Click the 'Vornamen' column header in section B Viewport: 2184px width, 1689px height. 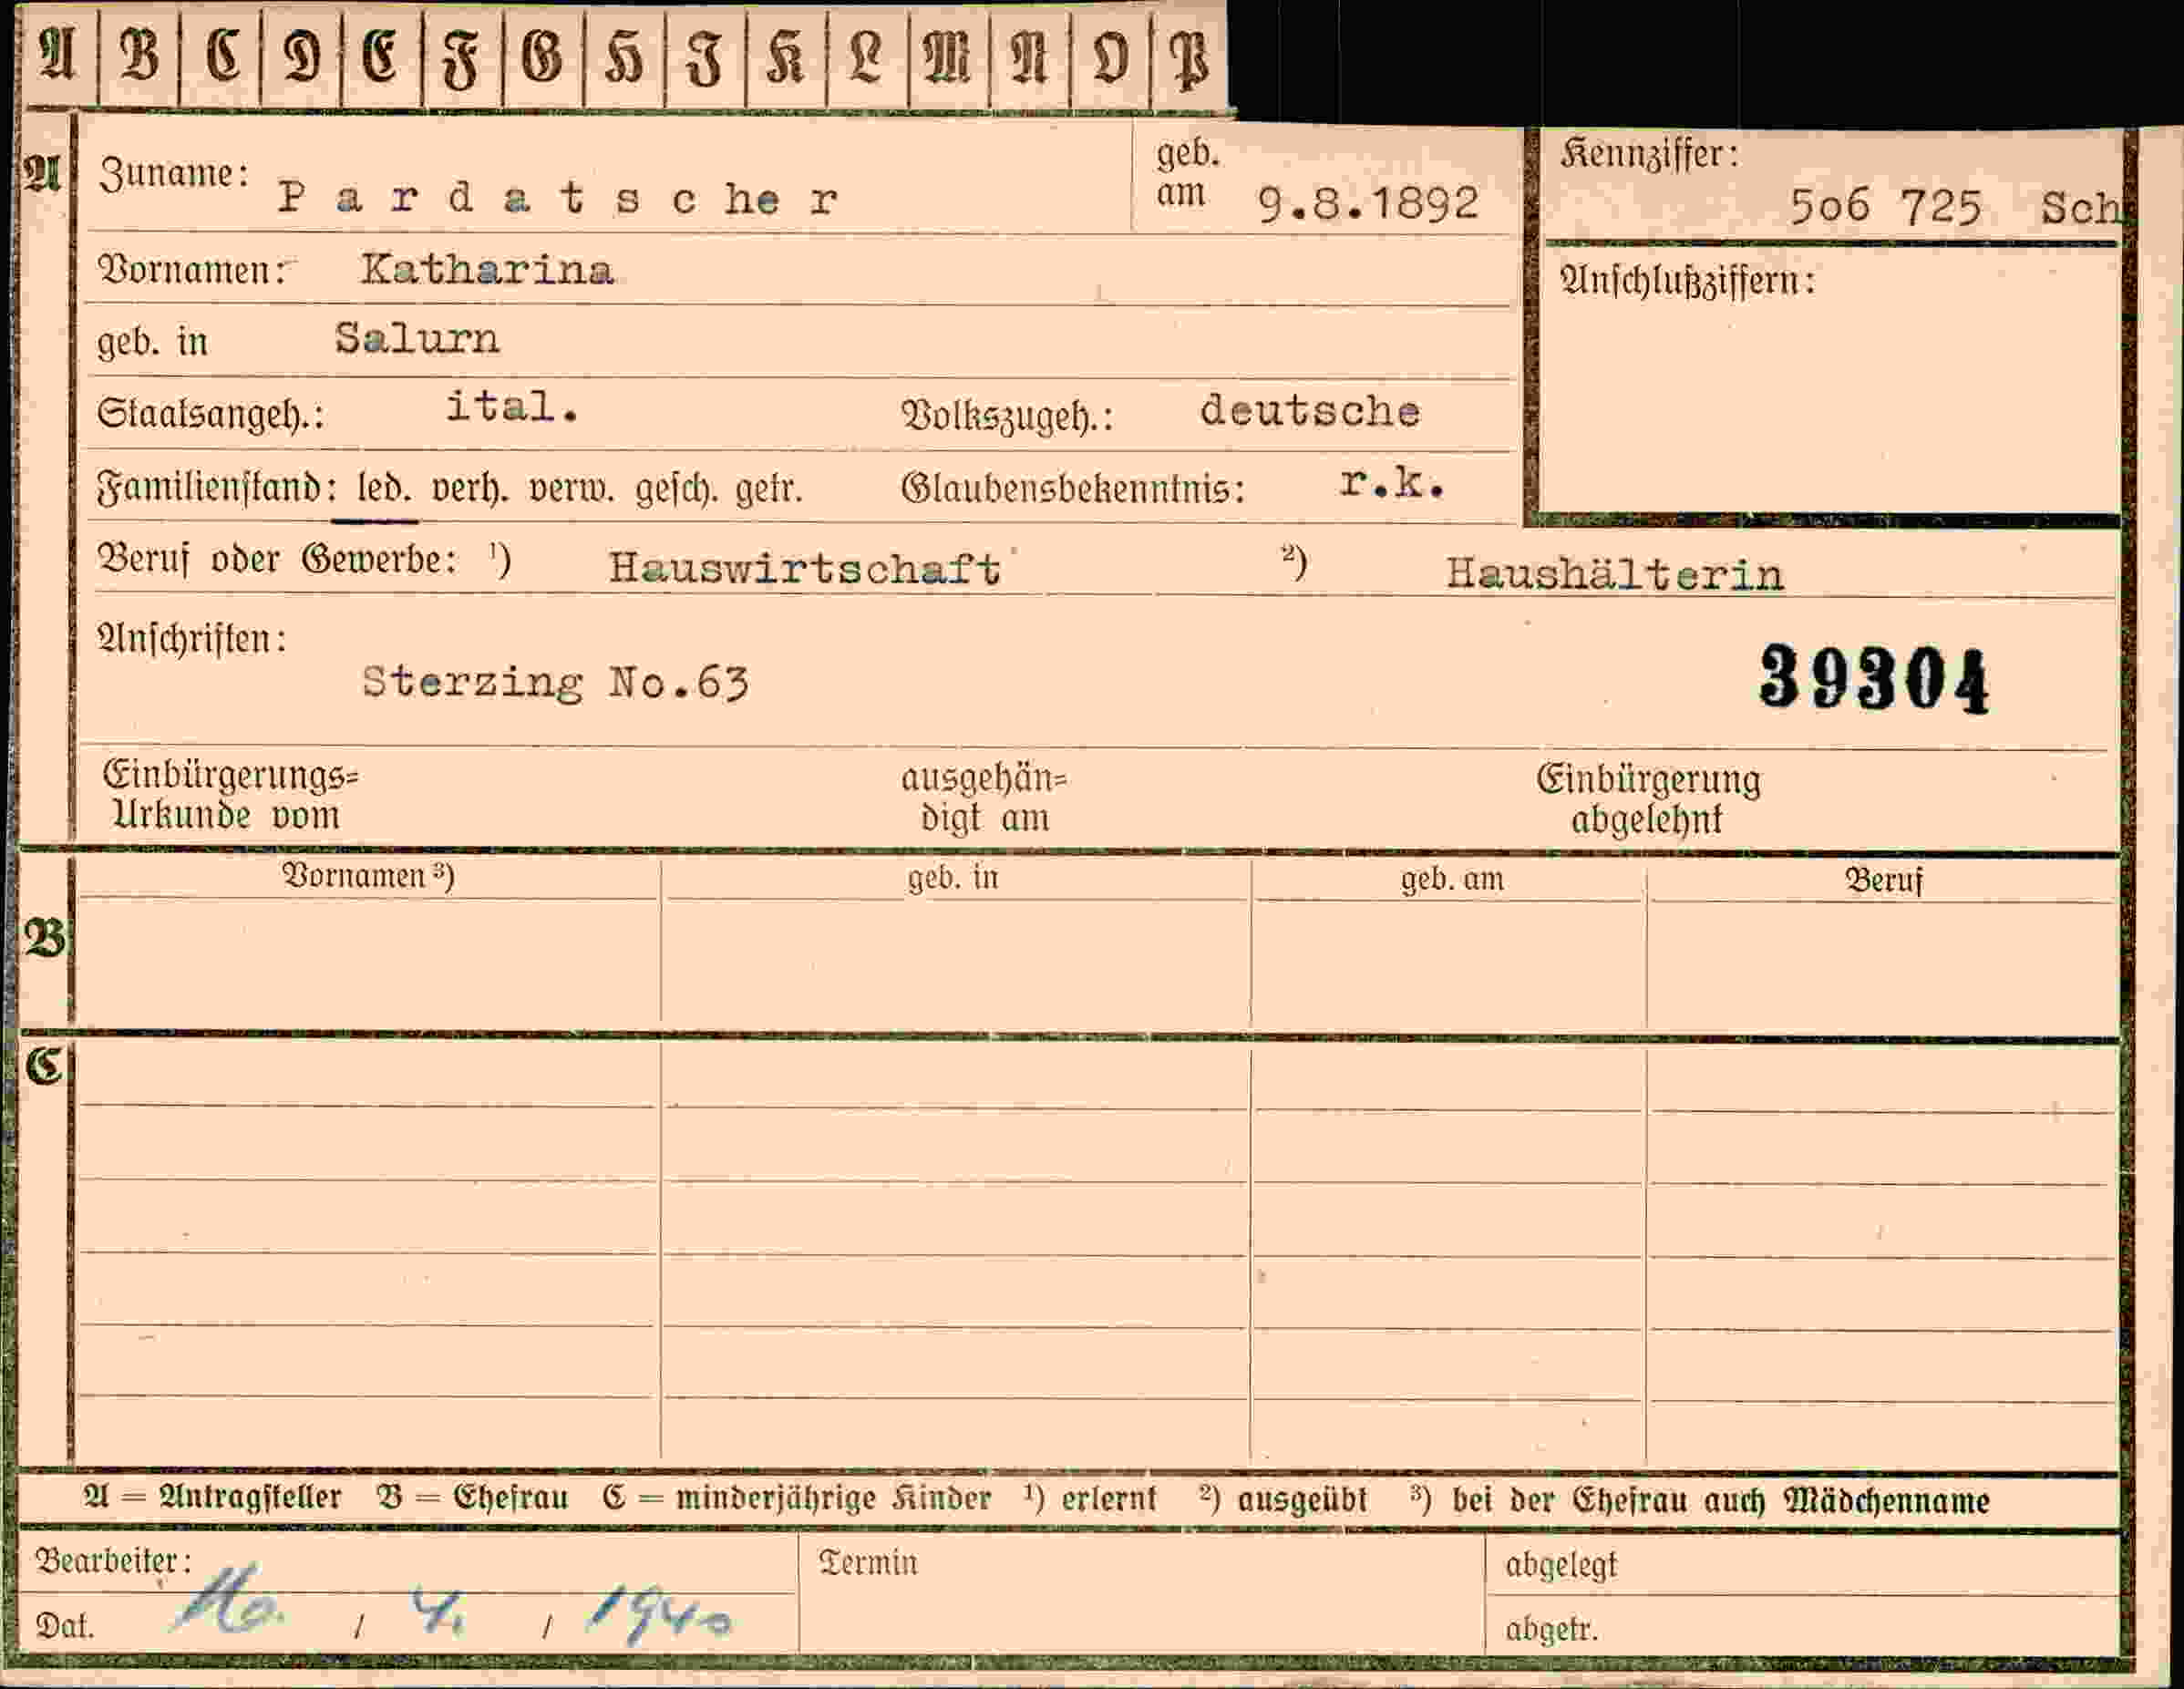(x=368, y=876)
